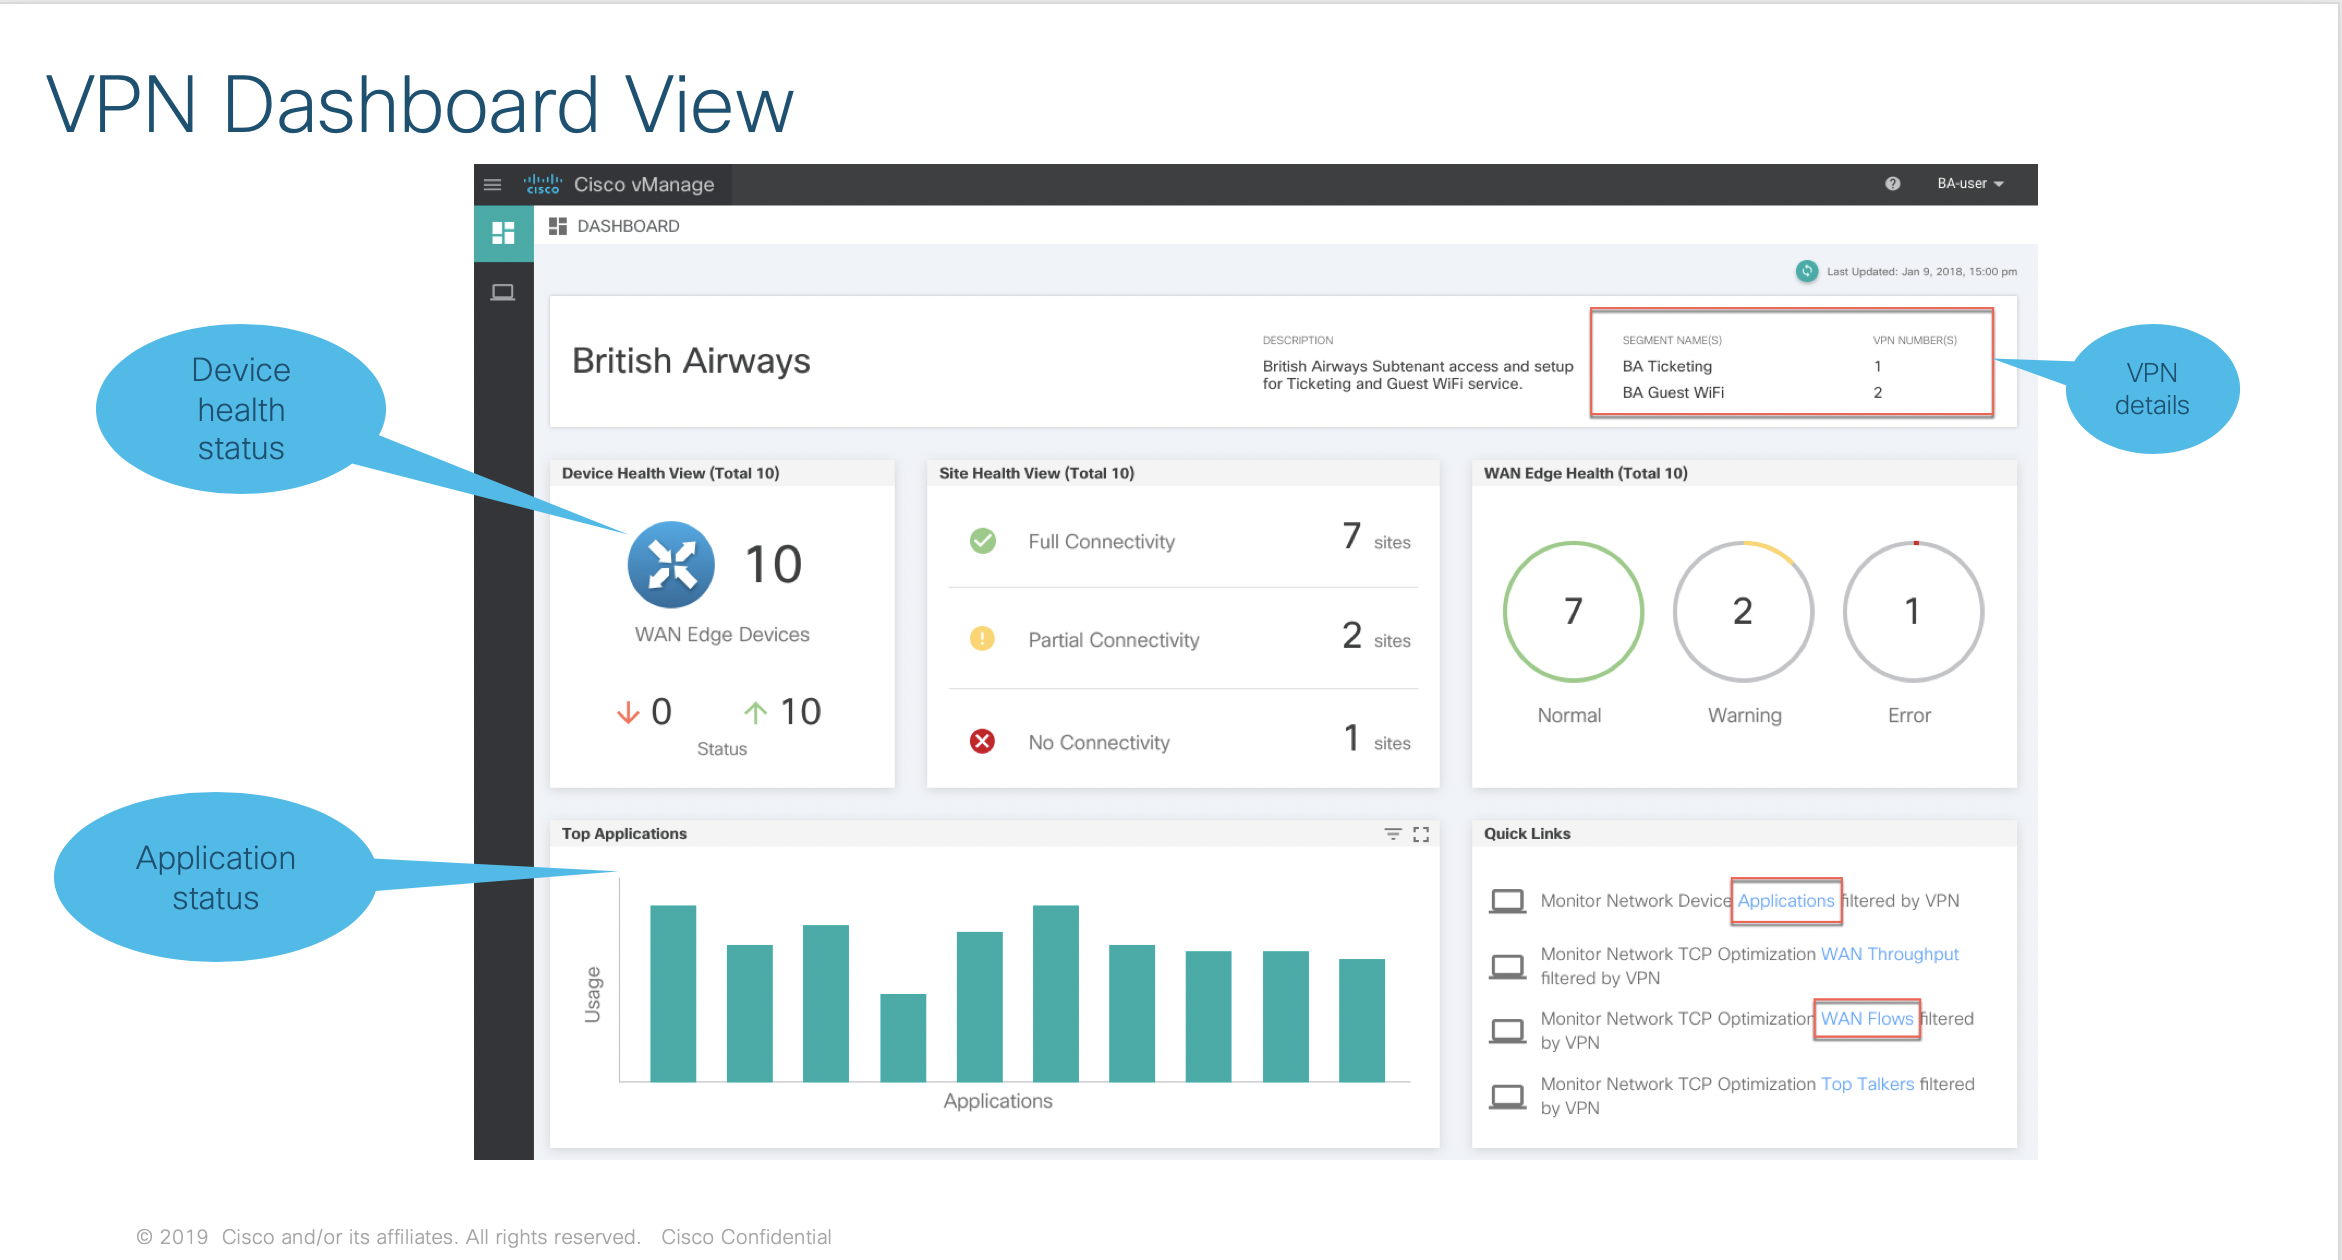Expand Top Applications to full screen
Image resolution: width=2342 pixels, height=1260 pixels.
[x=1421, y=834]
